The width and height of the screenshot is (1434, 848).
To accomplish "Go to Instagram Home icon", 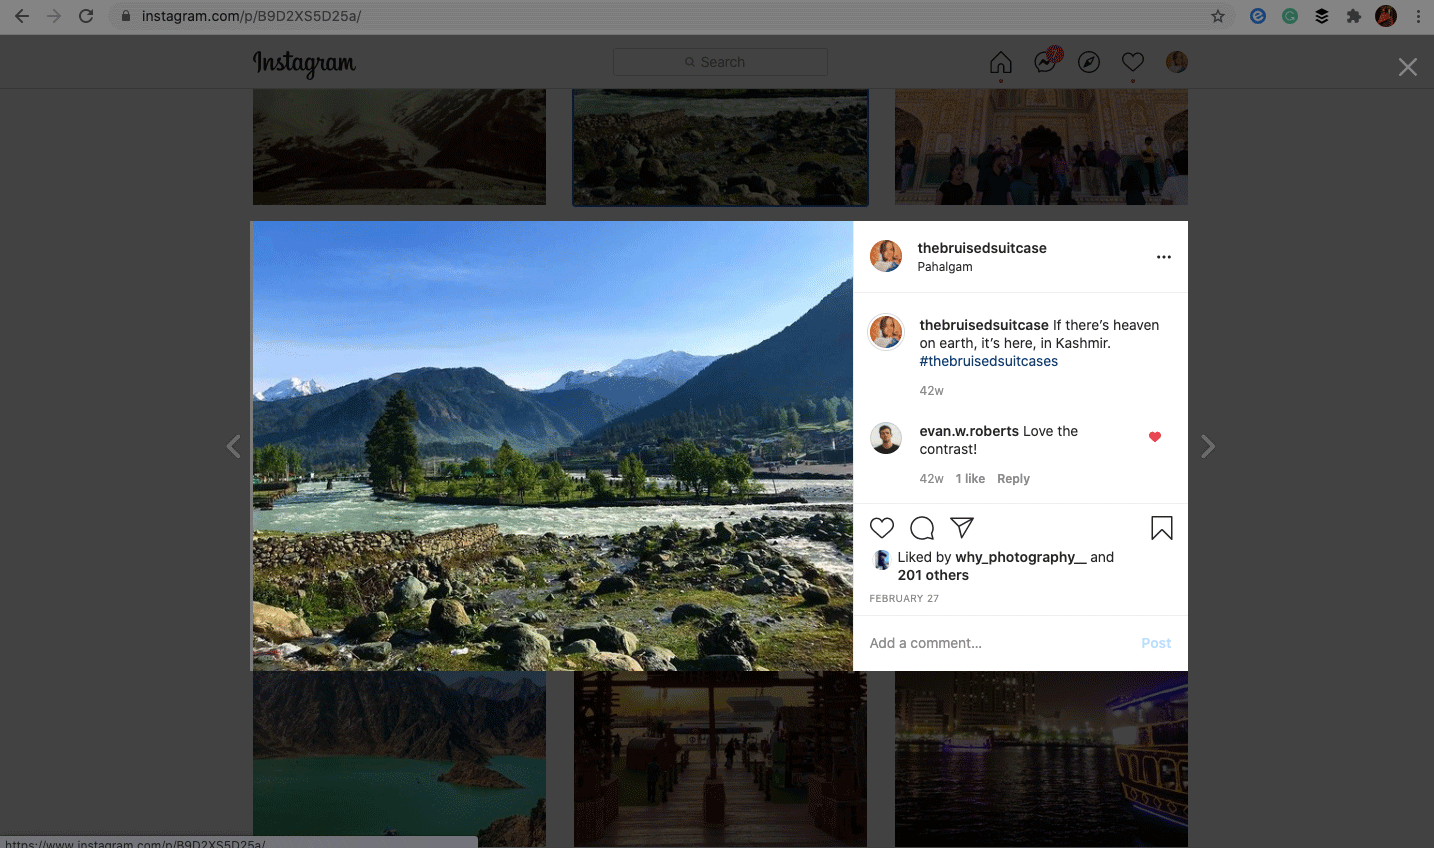I will click(1001, 63).
